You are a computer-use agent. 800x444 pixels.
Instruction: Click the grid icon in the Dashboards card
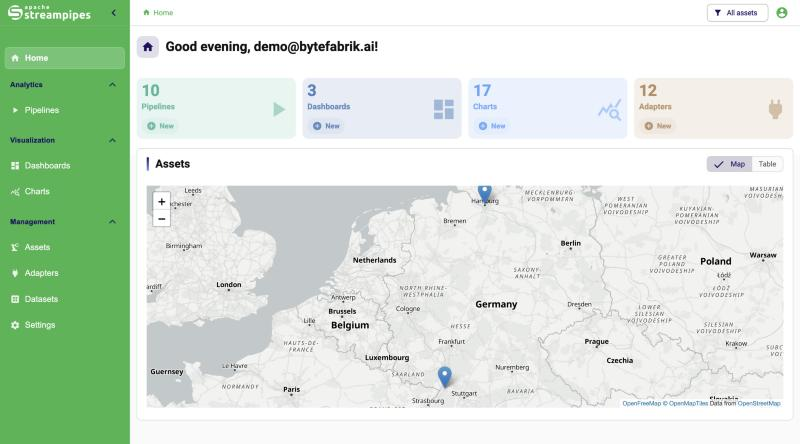tap(443, 109)
